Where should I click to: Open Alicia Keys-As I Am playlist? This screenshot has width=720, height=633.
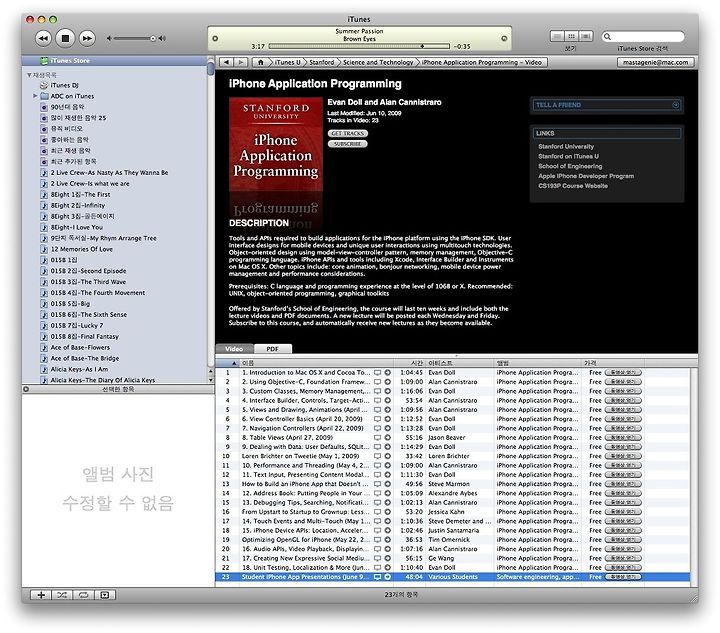[79, 370]
